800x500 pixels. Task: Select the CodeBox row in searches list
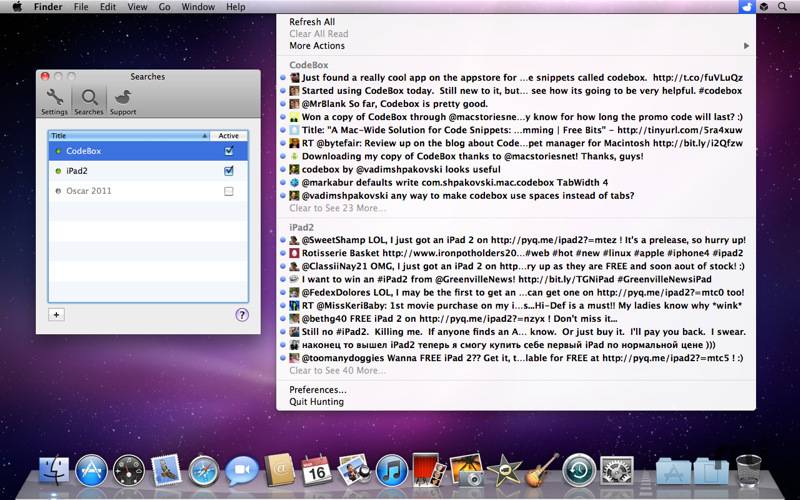[x=148, y=151]
